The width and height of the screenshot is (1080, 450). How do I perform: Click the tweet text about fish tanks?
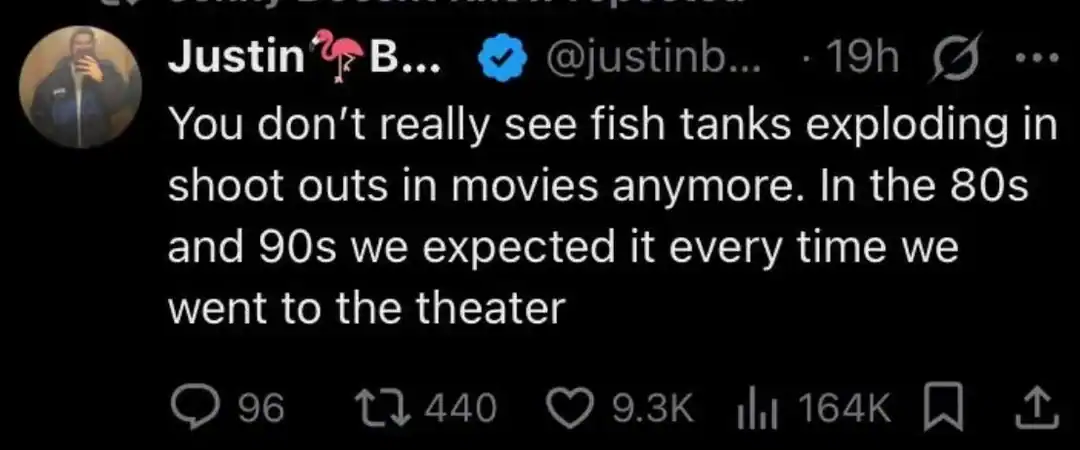(x=610, y=216)
